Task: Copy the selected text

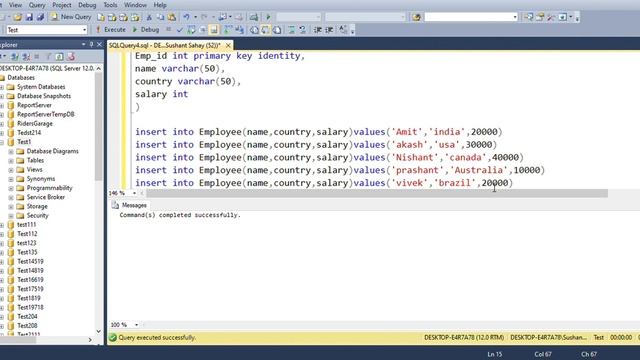Action: tap(160, 17)
